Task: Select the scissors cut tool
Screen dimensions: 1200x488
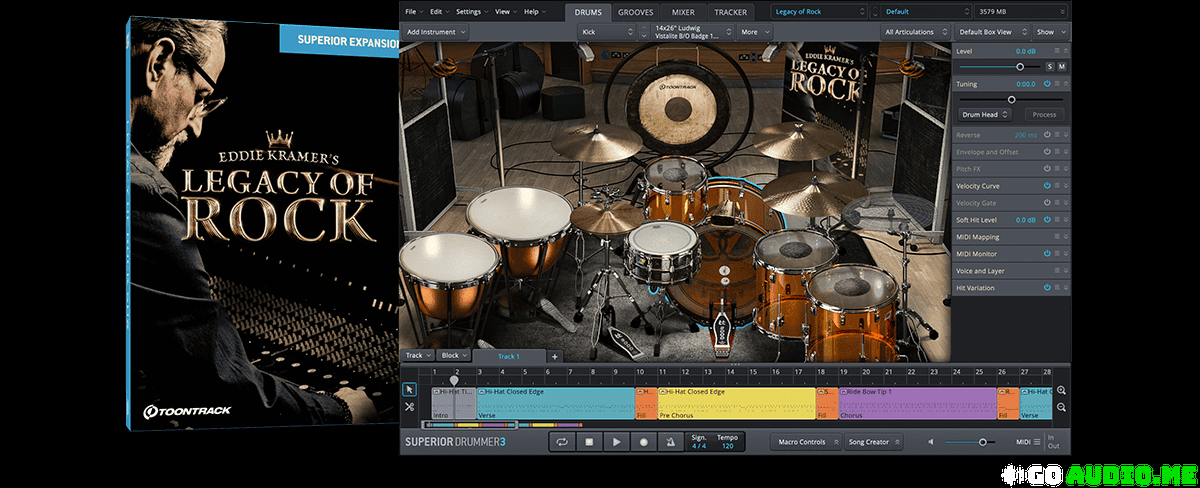Action: click(x=409, y=407)
